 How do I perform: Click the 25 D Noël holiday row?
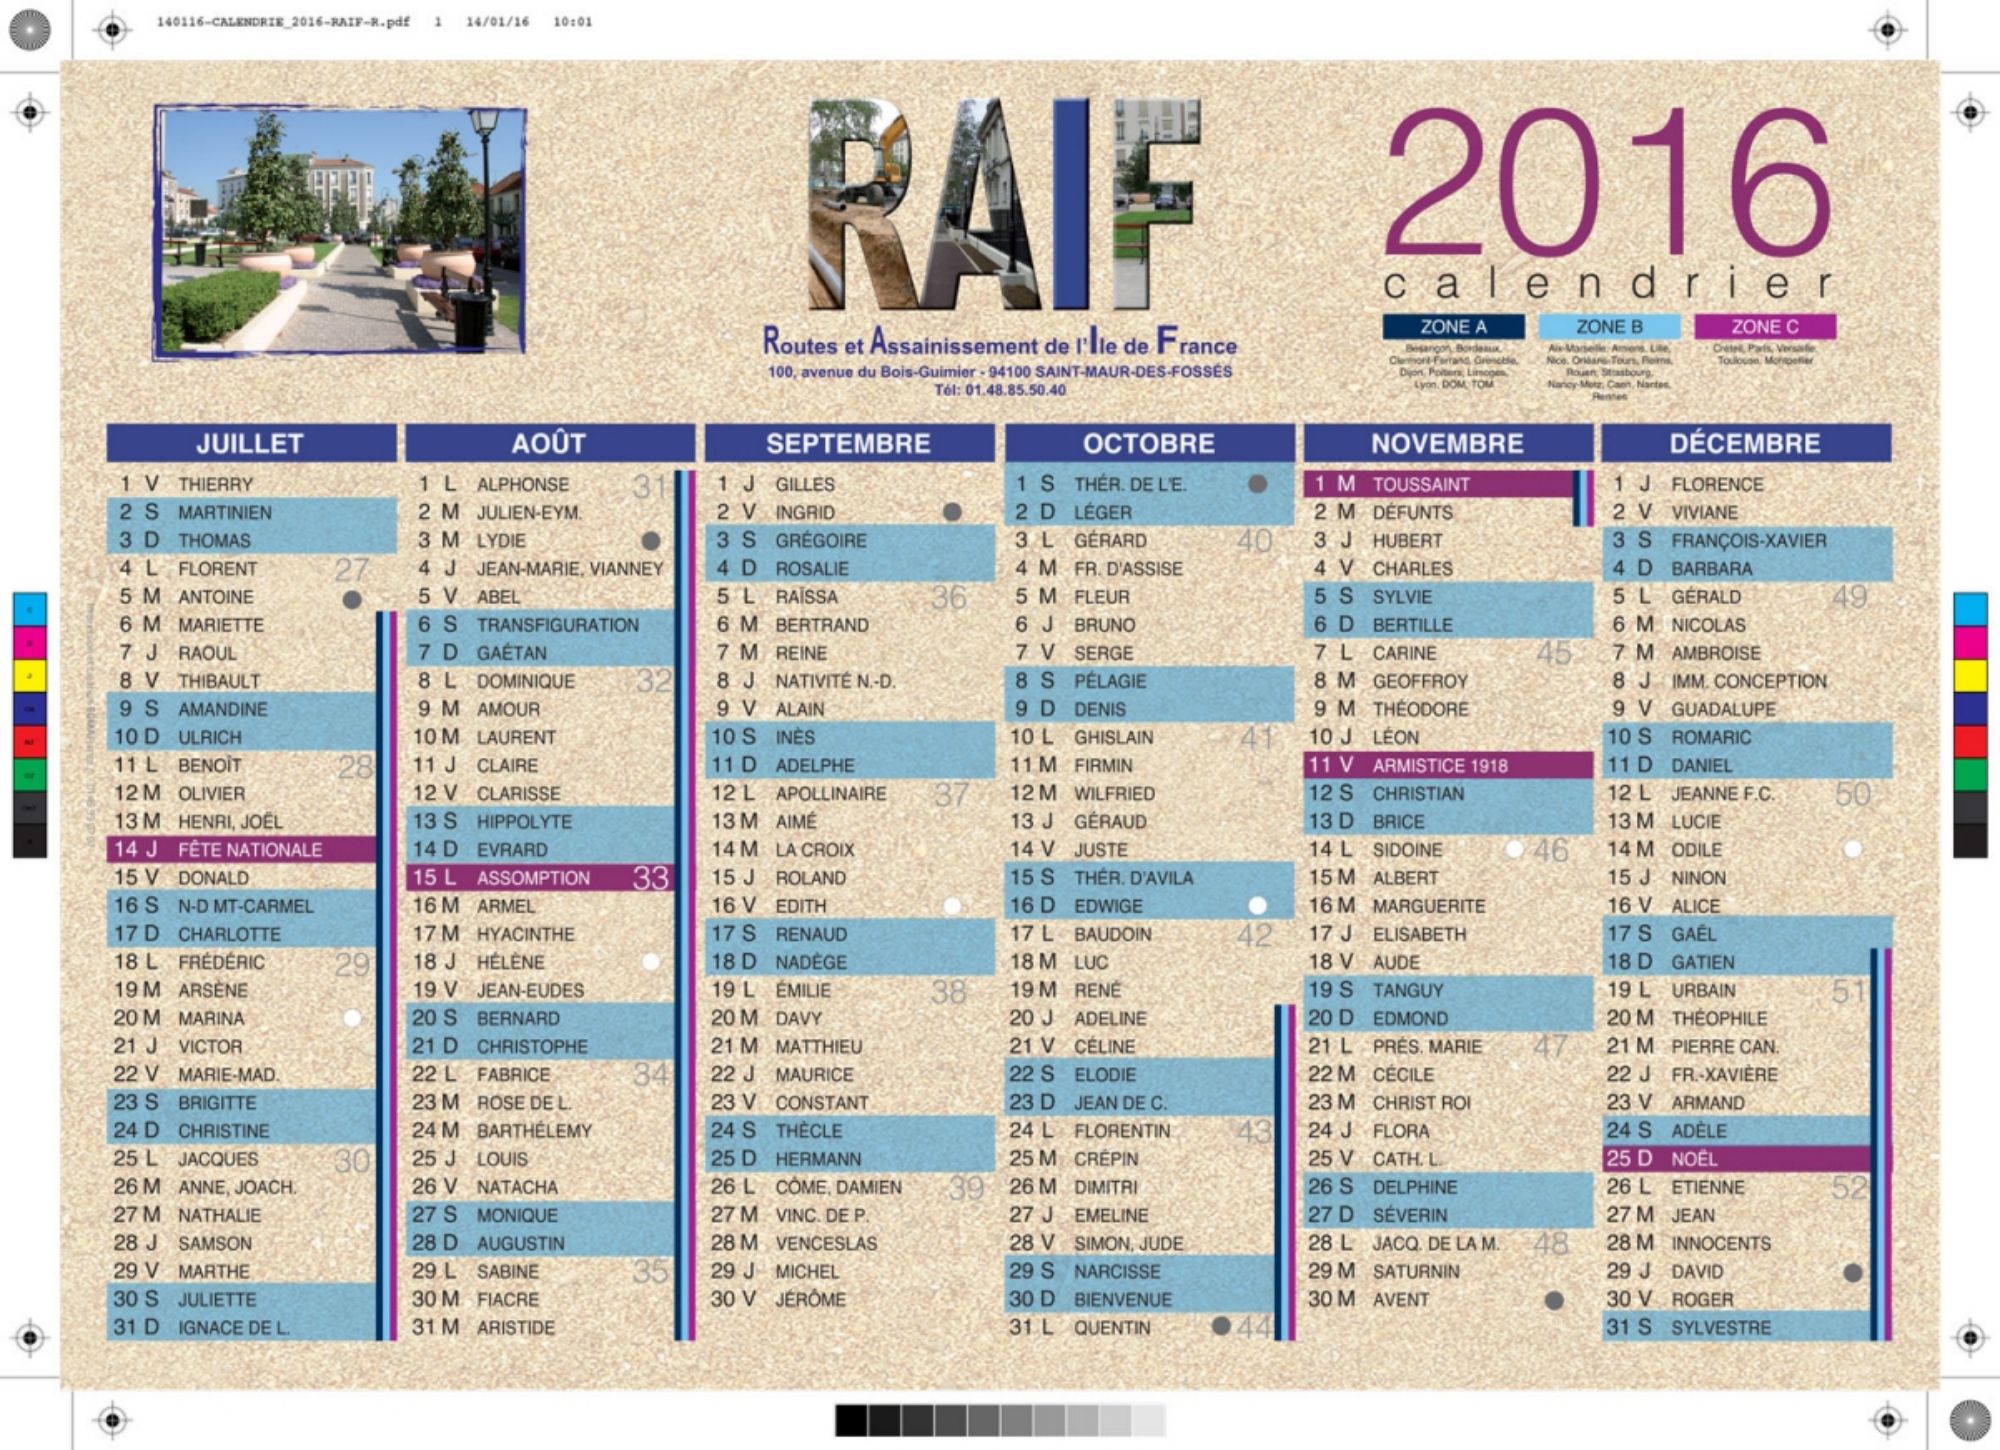click(1735, 1159)
